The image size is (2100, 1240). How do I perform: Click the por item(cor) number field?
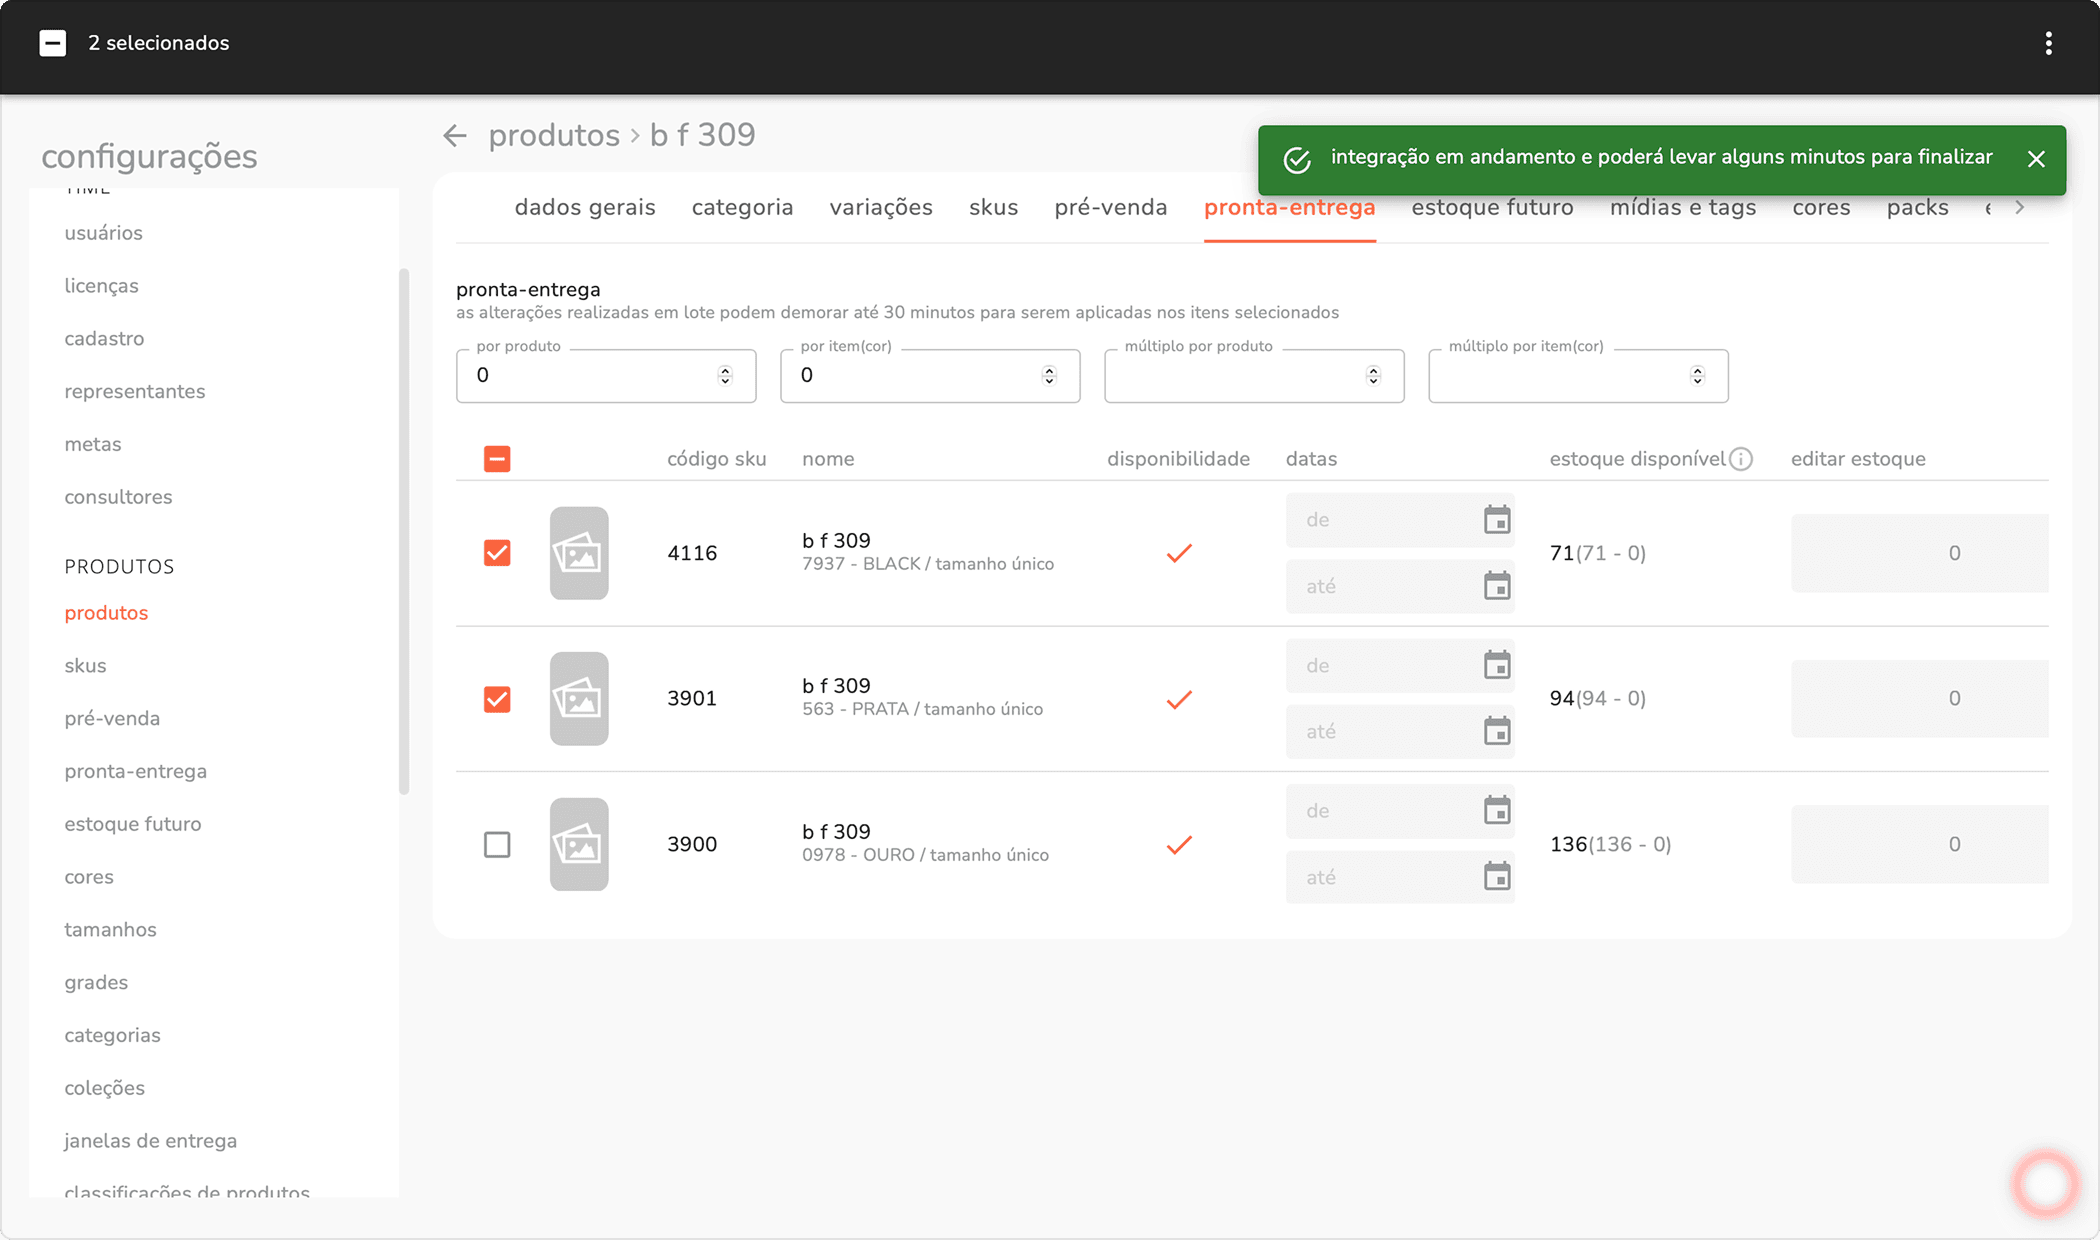(x=930, y=375)
